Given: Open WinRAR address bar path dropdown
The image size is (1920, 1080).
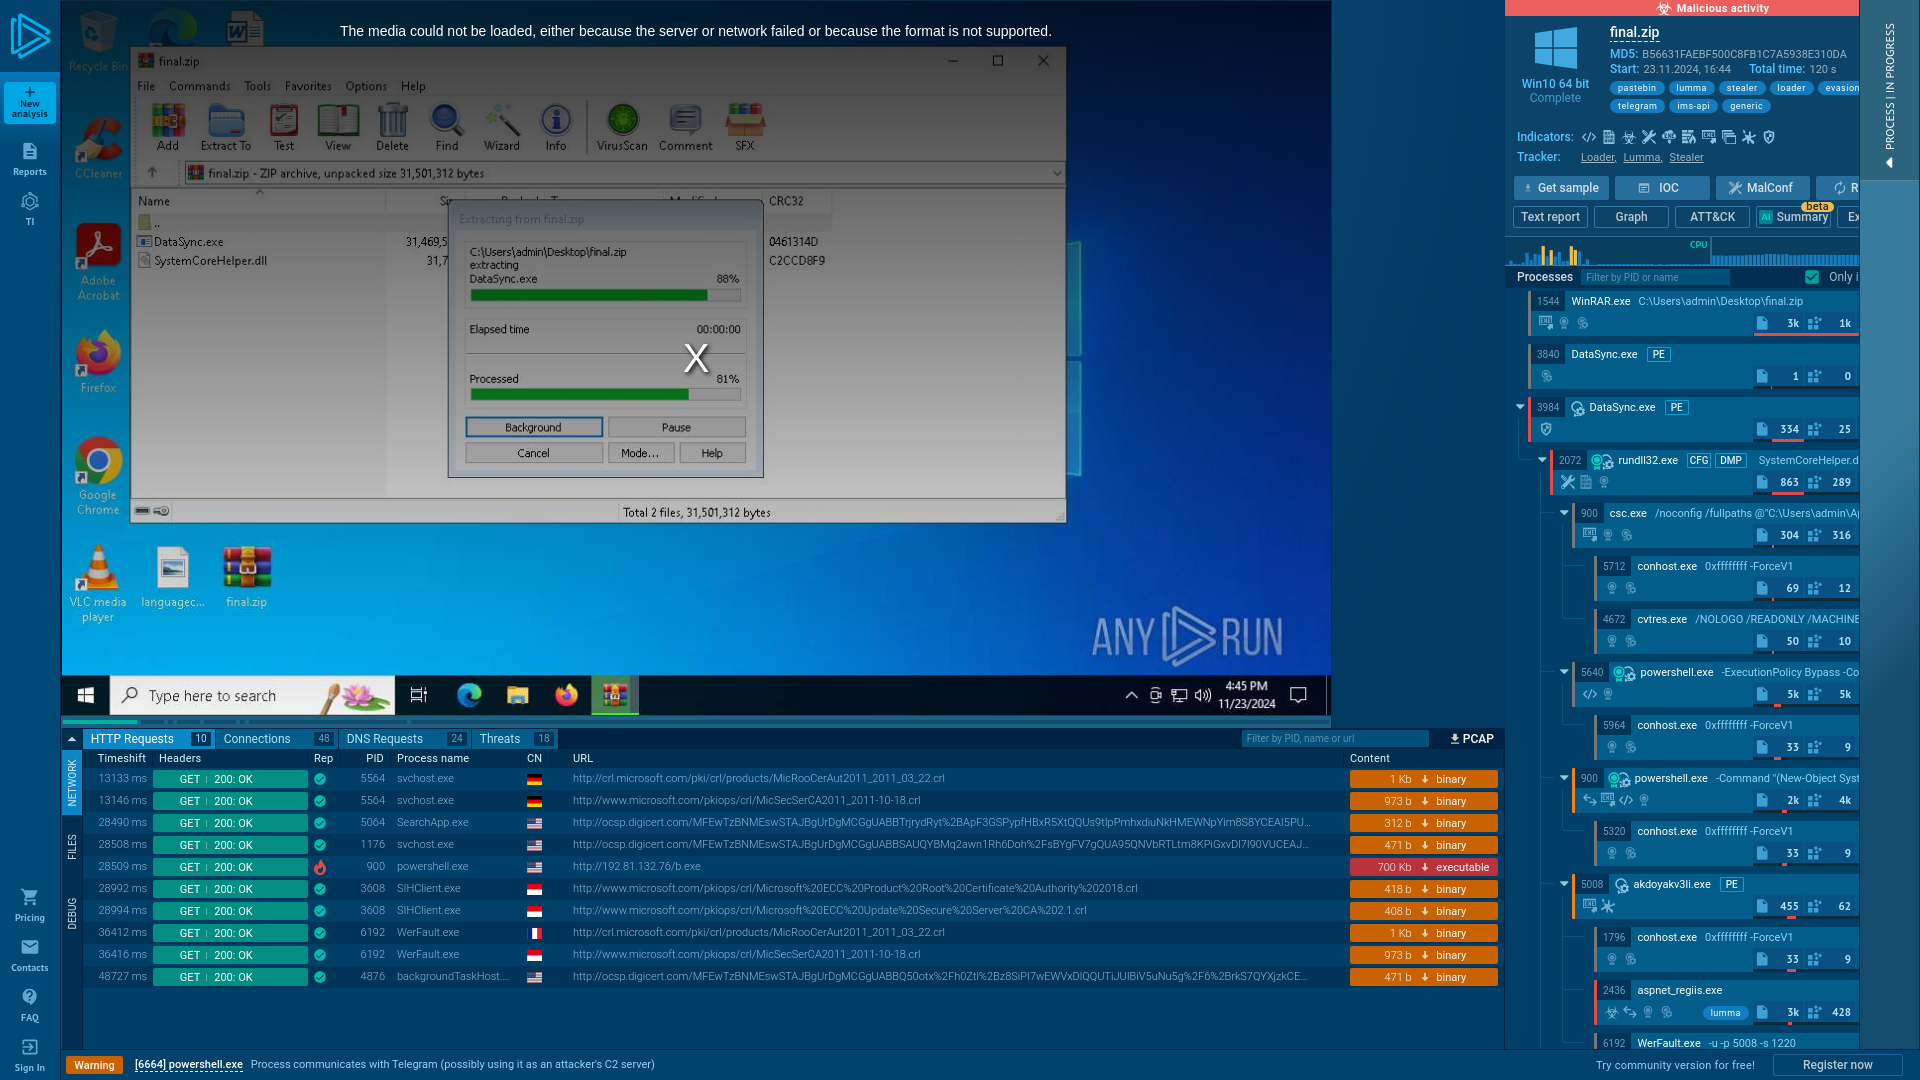Looking at the screenshot, I should point(1056,173).
